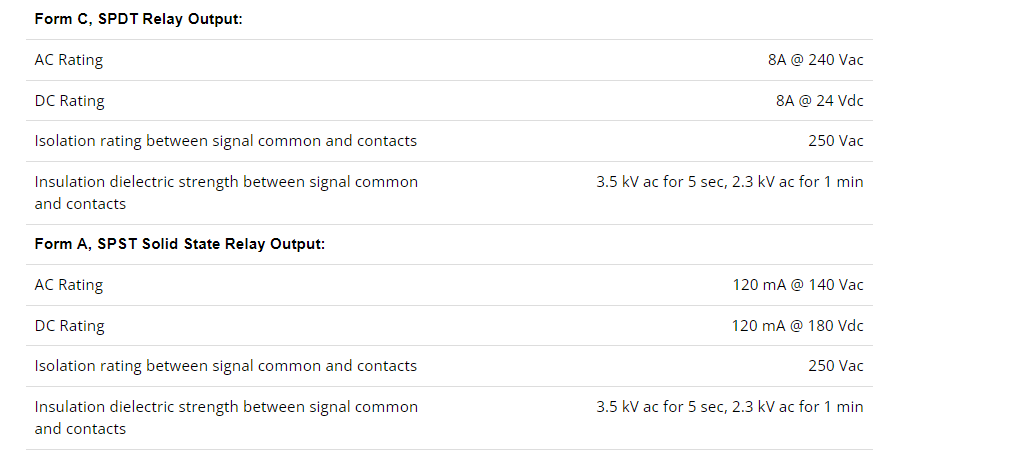
Task: Click 250 Vac value in Form A section
Action: [x=836, y=366]
